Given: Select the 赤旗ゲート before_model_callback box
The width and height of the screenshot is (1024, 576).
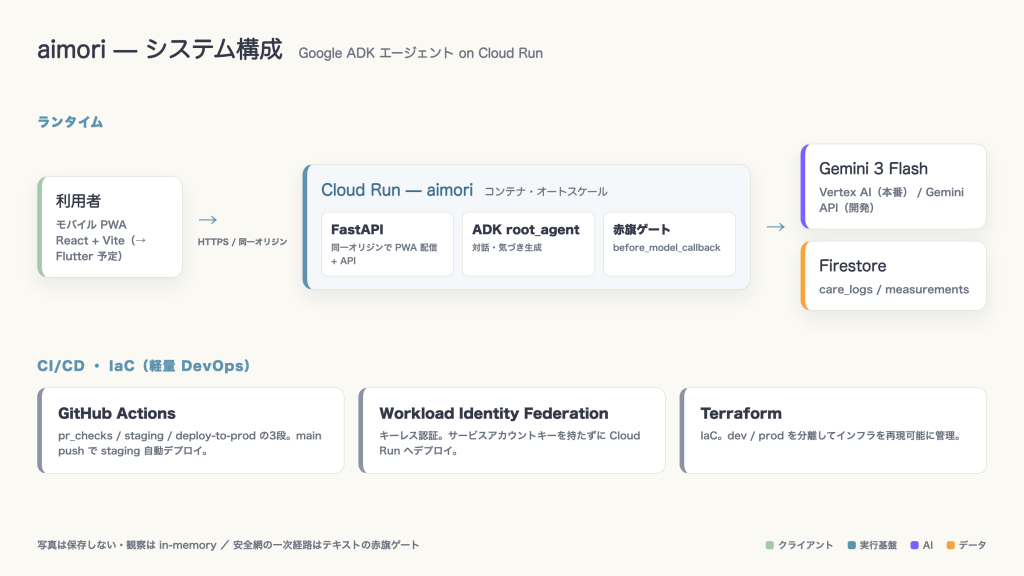Looking at the screenshot, I should (x=669, y=244).
